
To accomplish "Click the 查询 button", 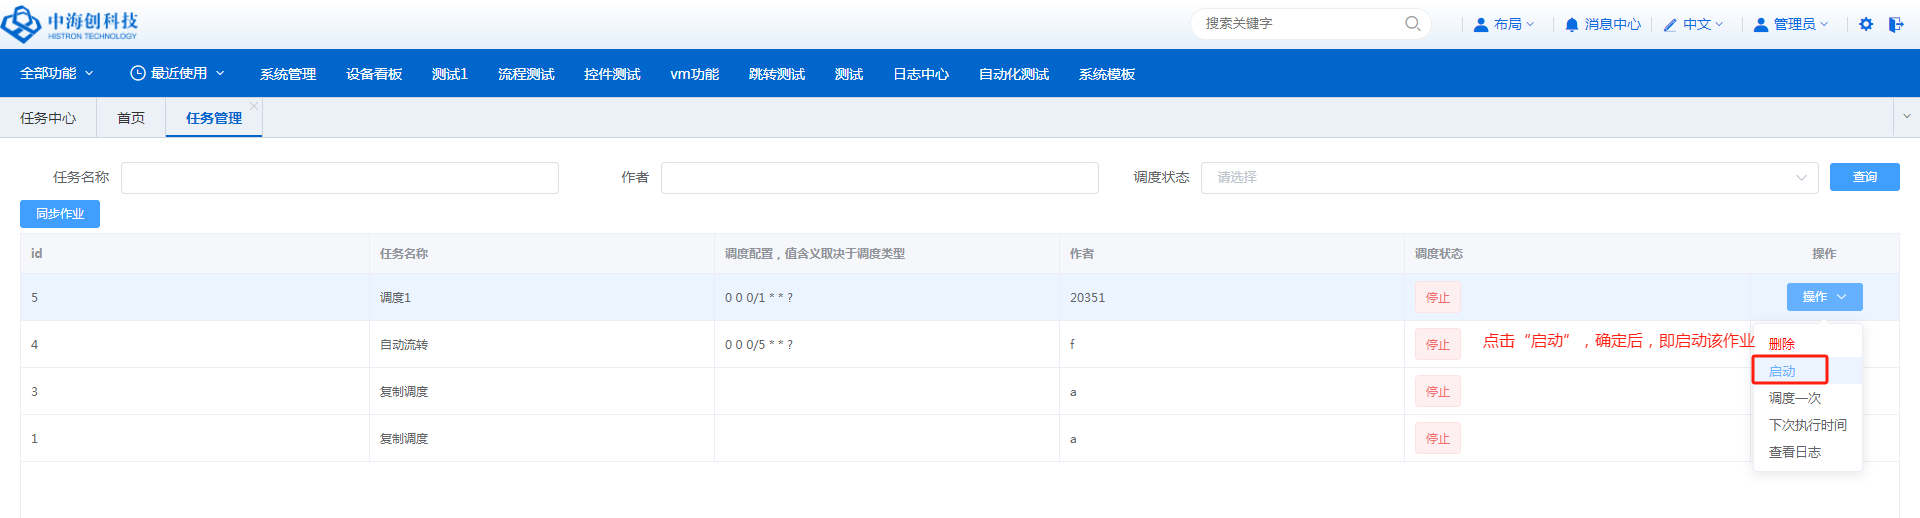I will pyautogui.click(x=1864, y=177).
